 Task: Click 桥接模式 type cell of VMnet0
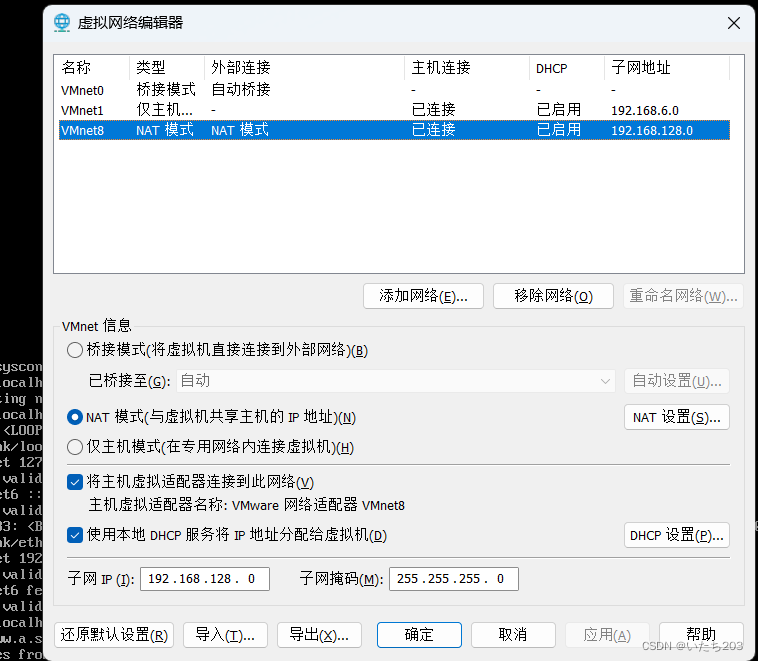166,89
